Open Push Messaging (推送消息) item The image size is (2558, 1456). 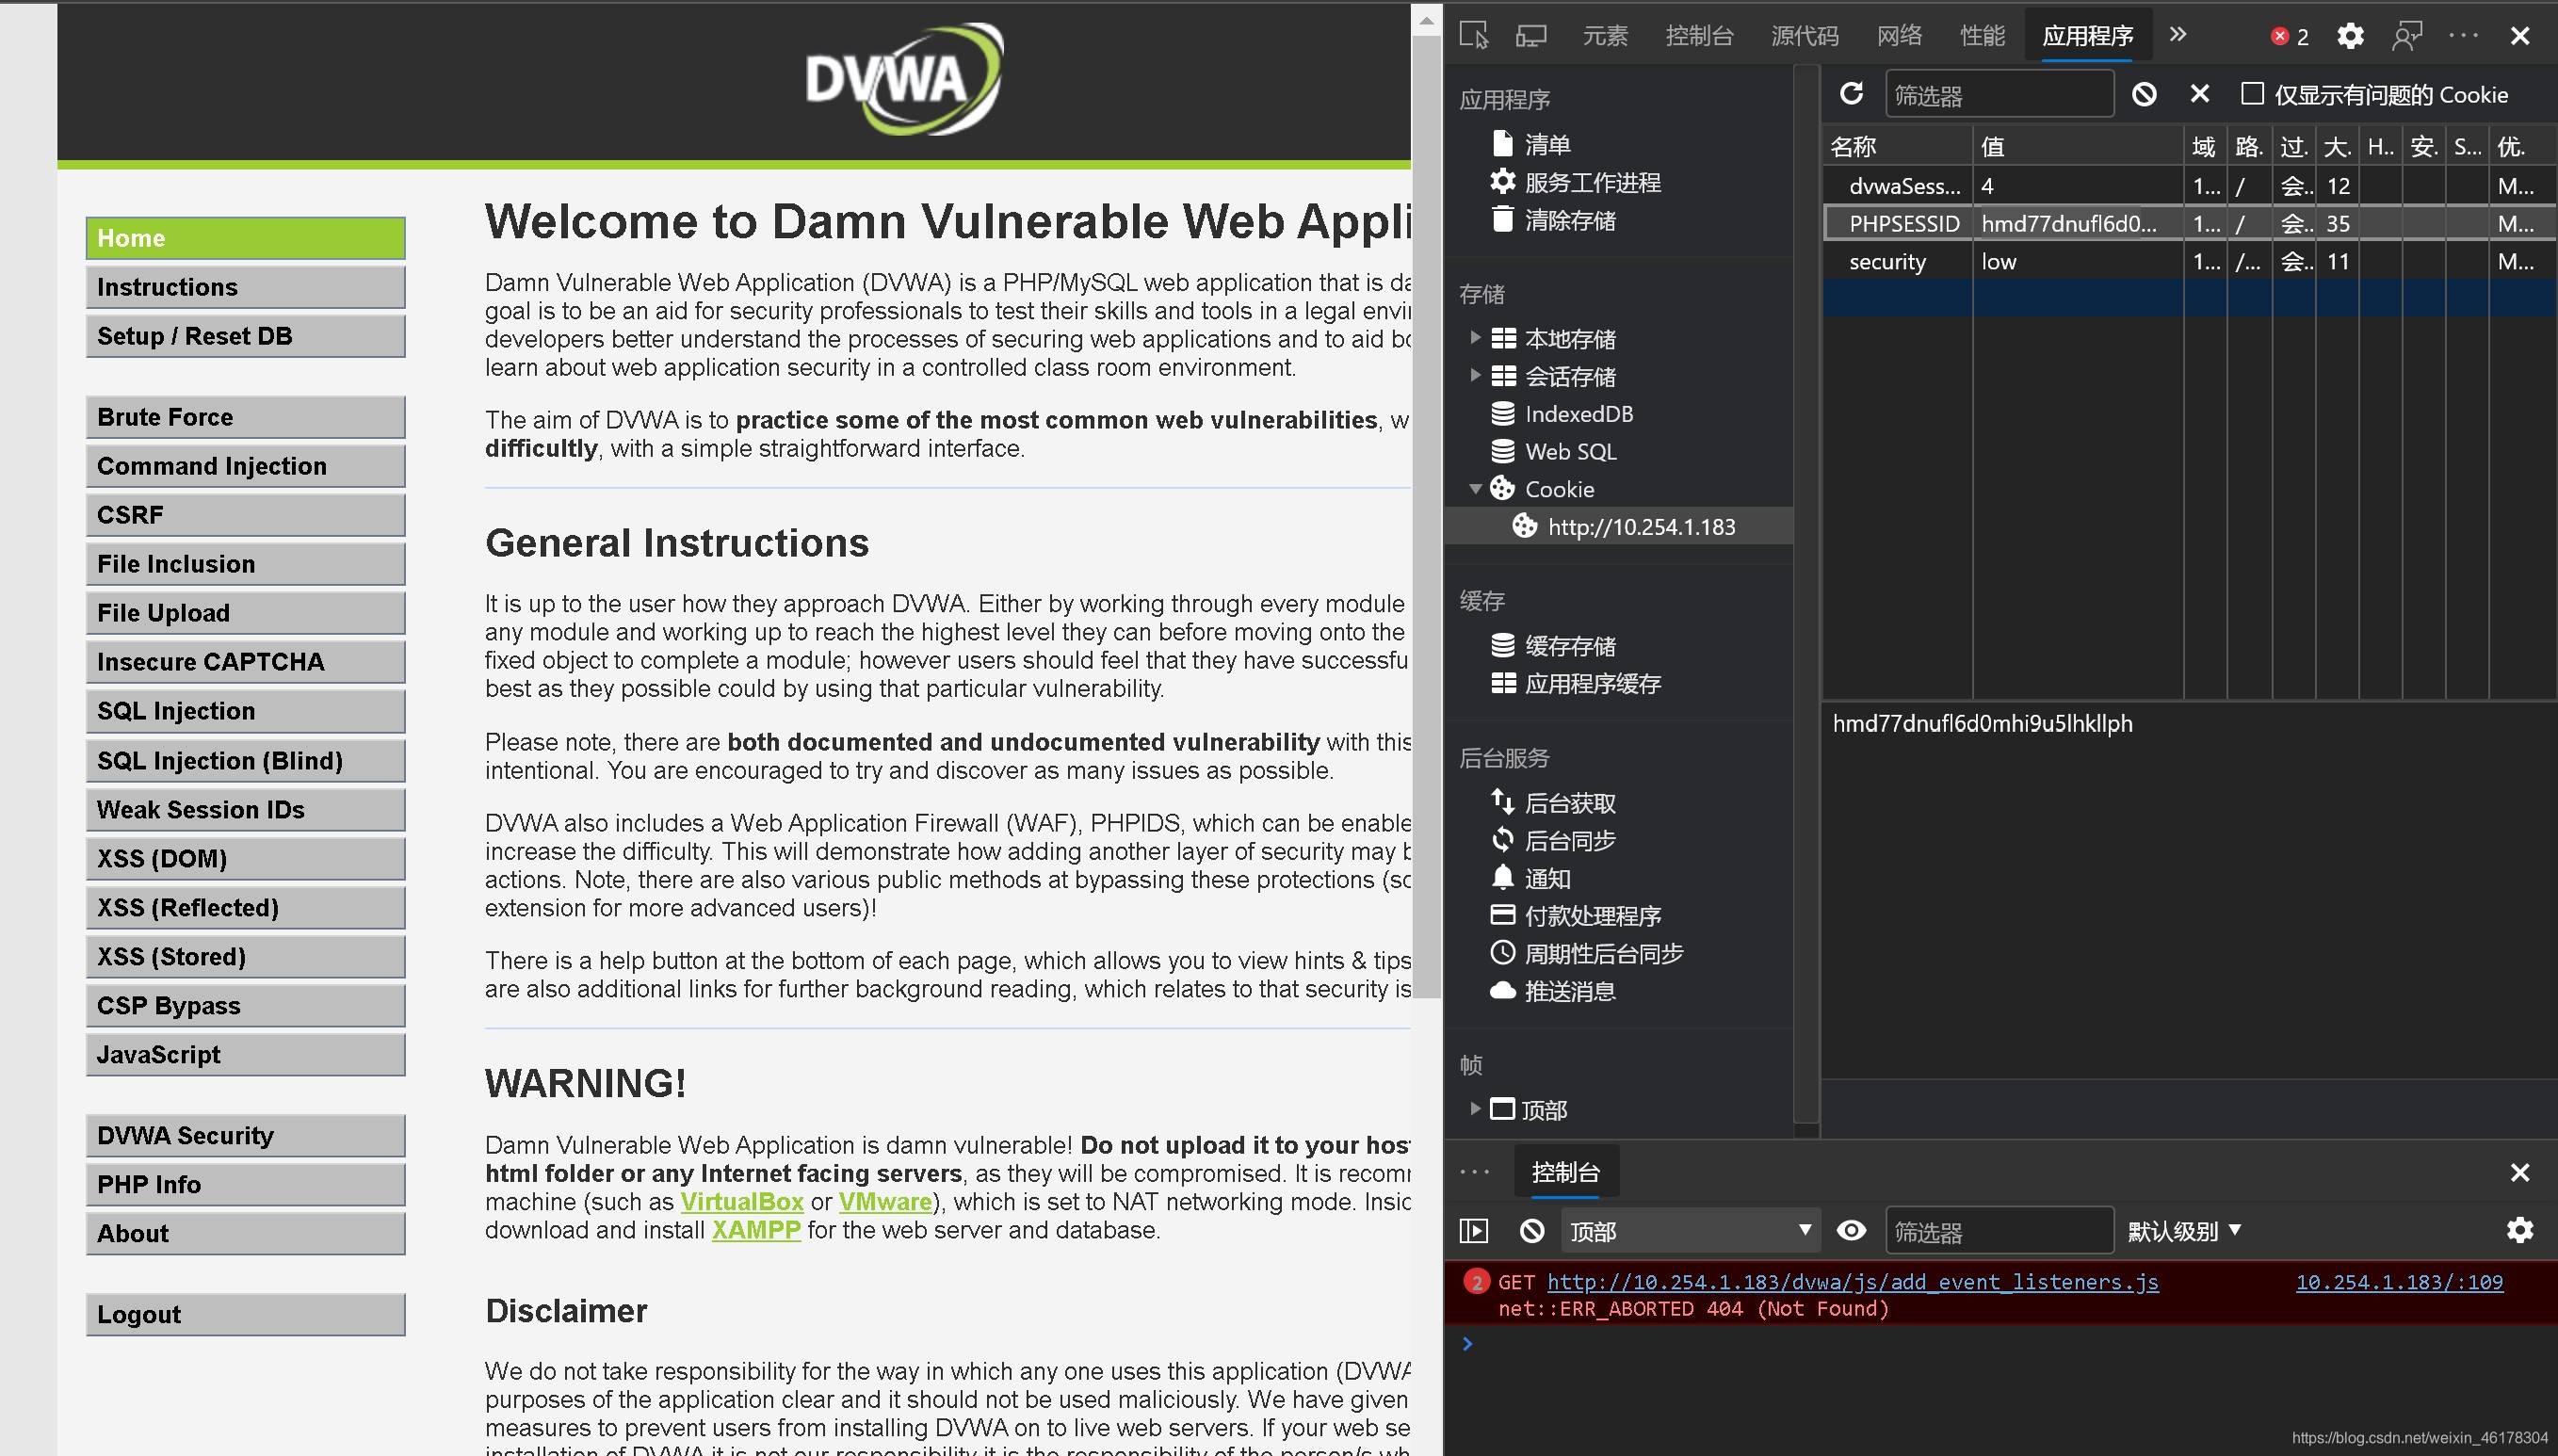1554,991
